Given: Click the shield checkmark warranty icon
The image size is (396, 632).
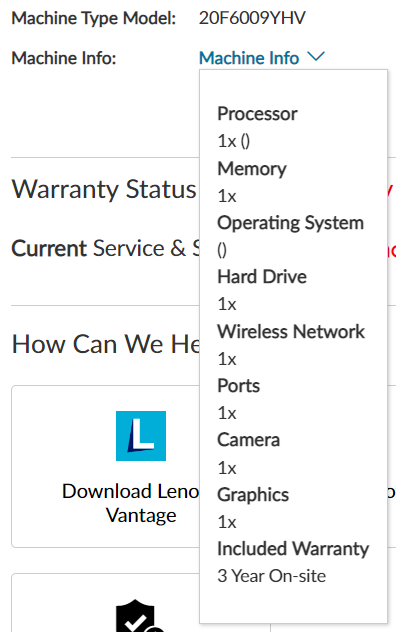Looking at the screenshot, I should [137, 615].
